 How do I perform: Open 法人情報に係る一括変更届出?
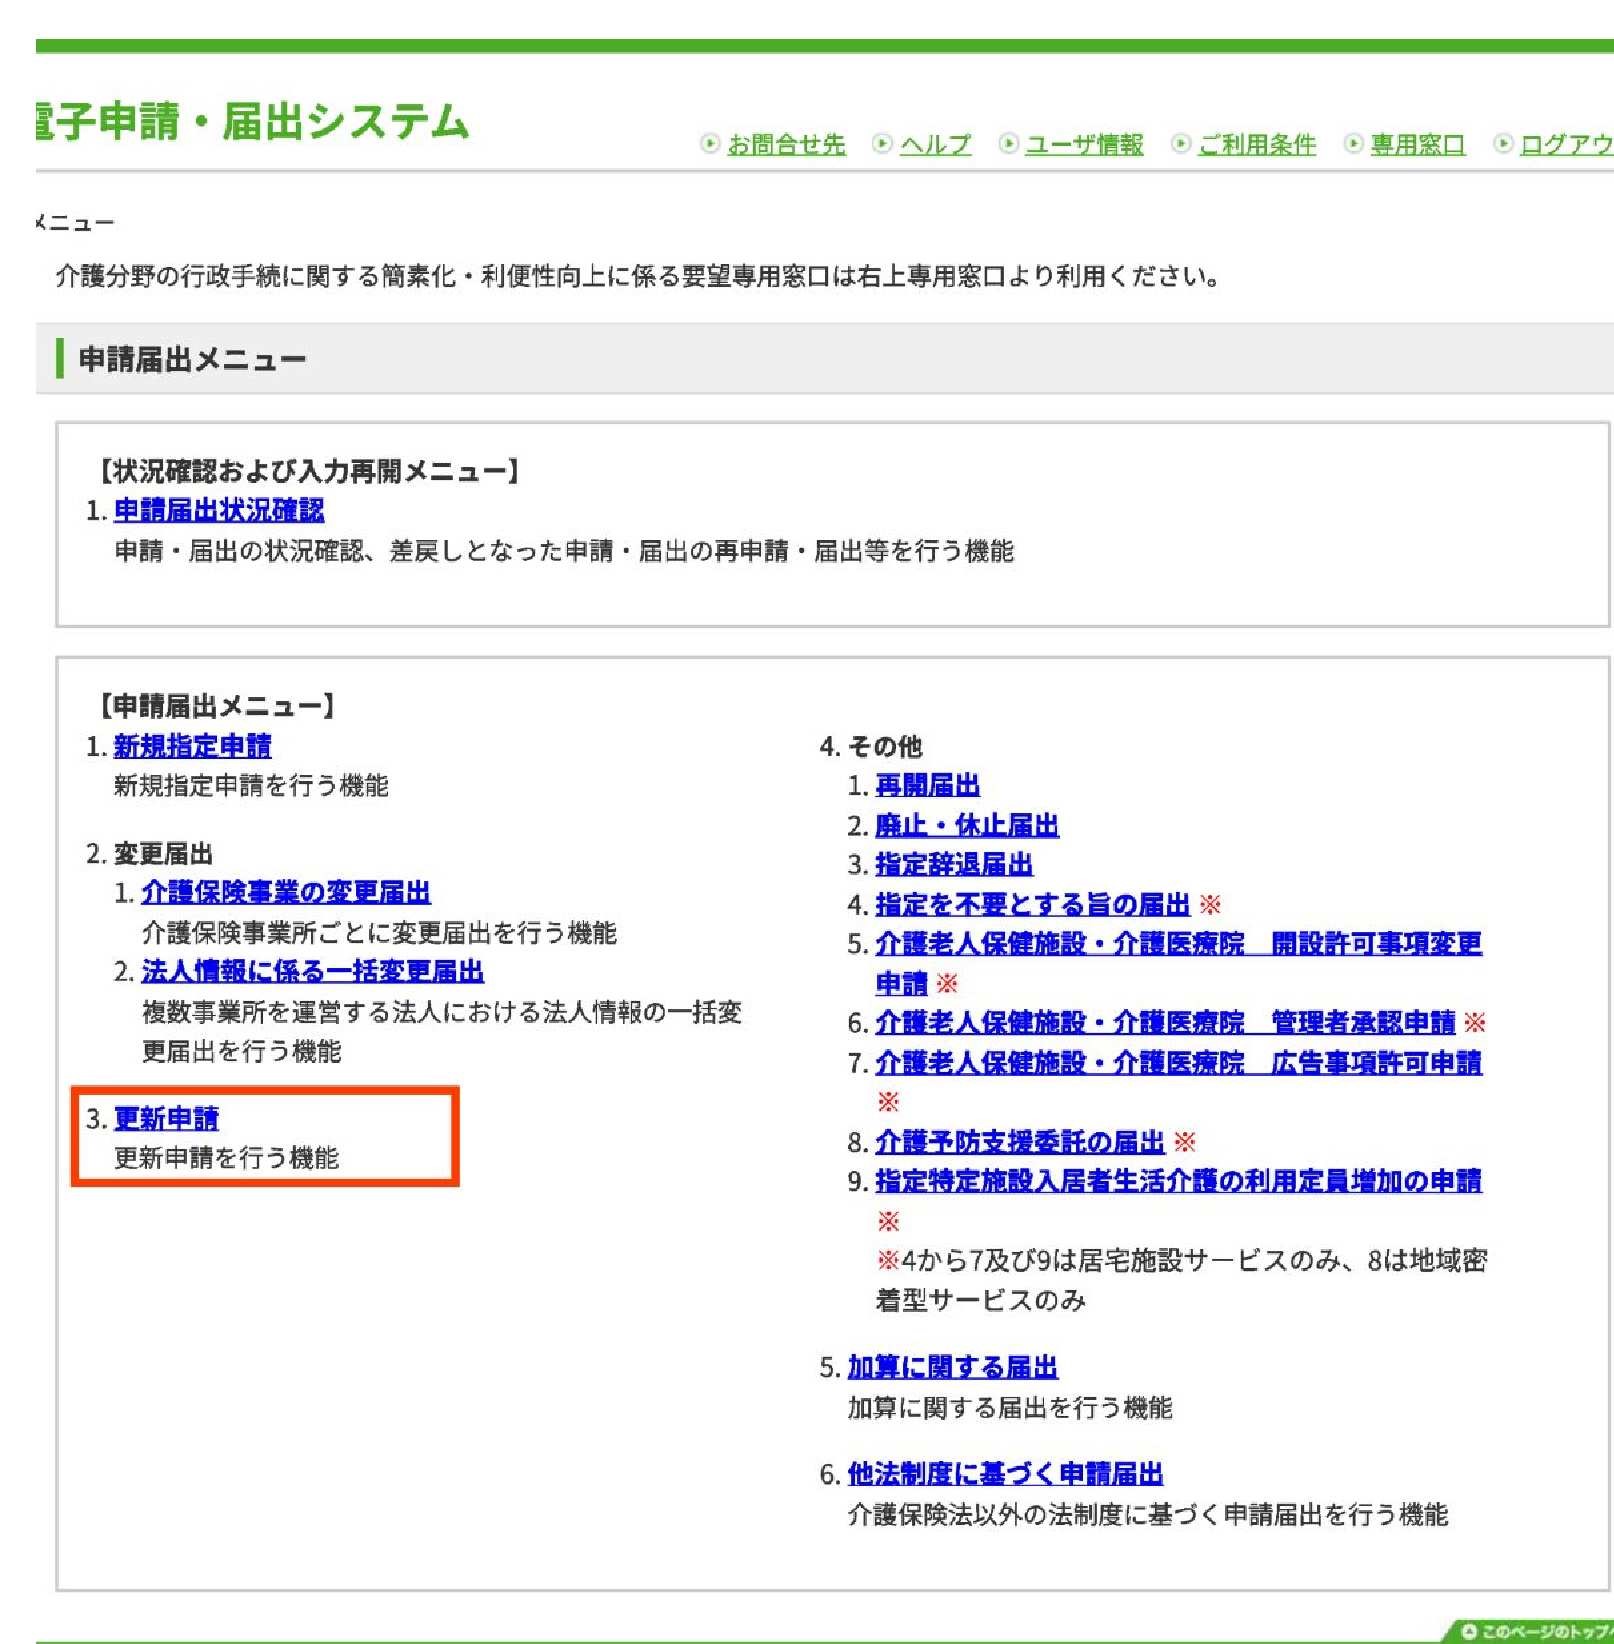coord(311,971)
